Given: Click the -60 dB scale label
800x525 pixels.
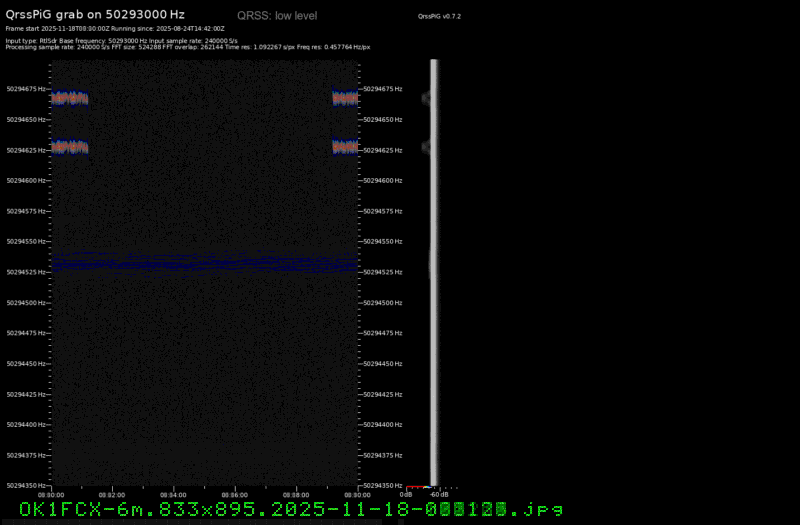Looking at the screenshot, I should 438,494.
